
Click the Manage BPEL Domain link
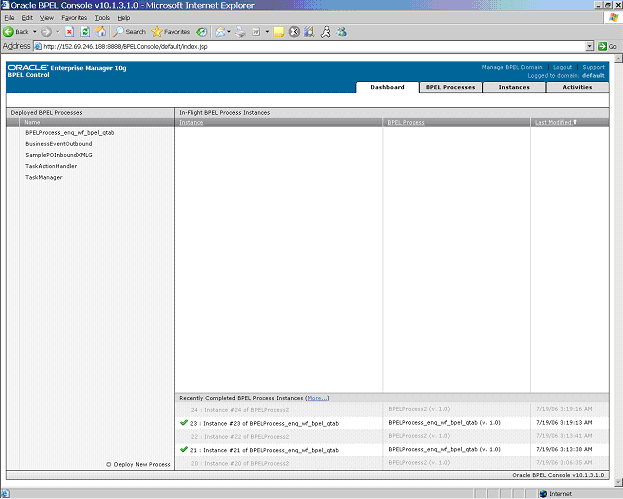click(512, 67)
